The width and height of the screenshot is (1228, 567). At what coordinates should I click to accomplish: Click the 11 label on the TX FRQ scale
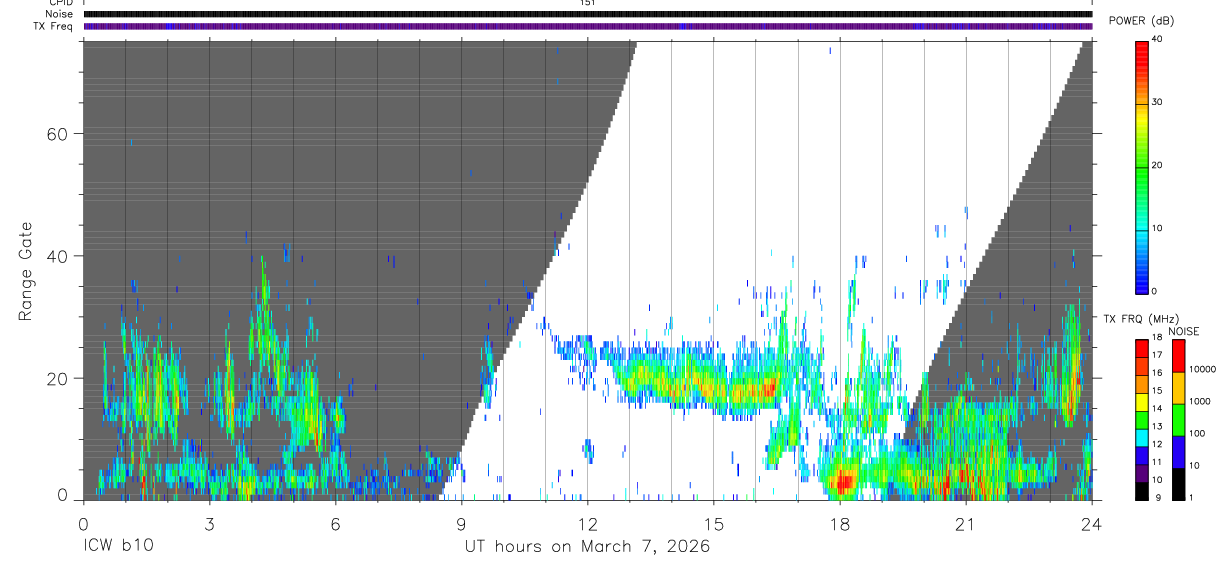point(1157,463)
